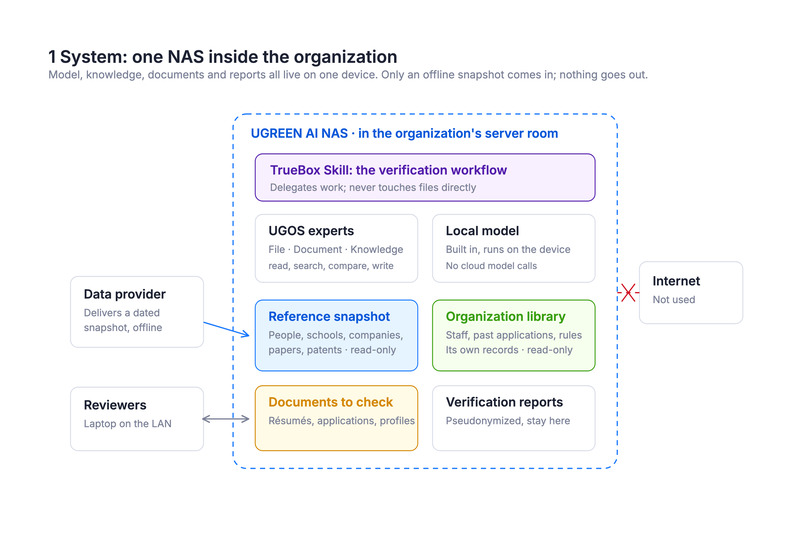806x537 pixels.
Task: Click the "Not used" label under Internet
Action: (x=674, y=300)
